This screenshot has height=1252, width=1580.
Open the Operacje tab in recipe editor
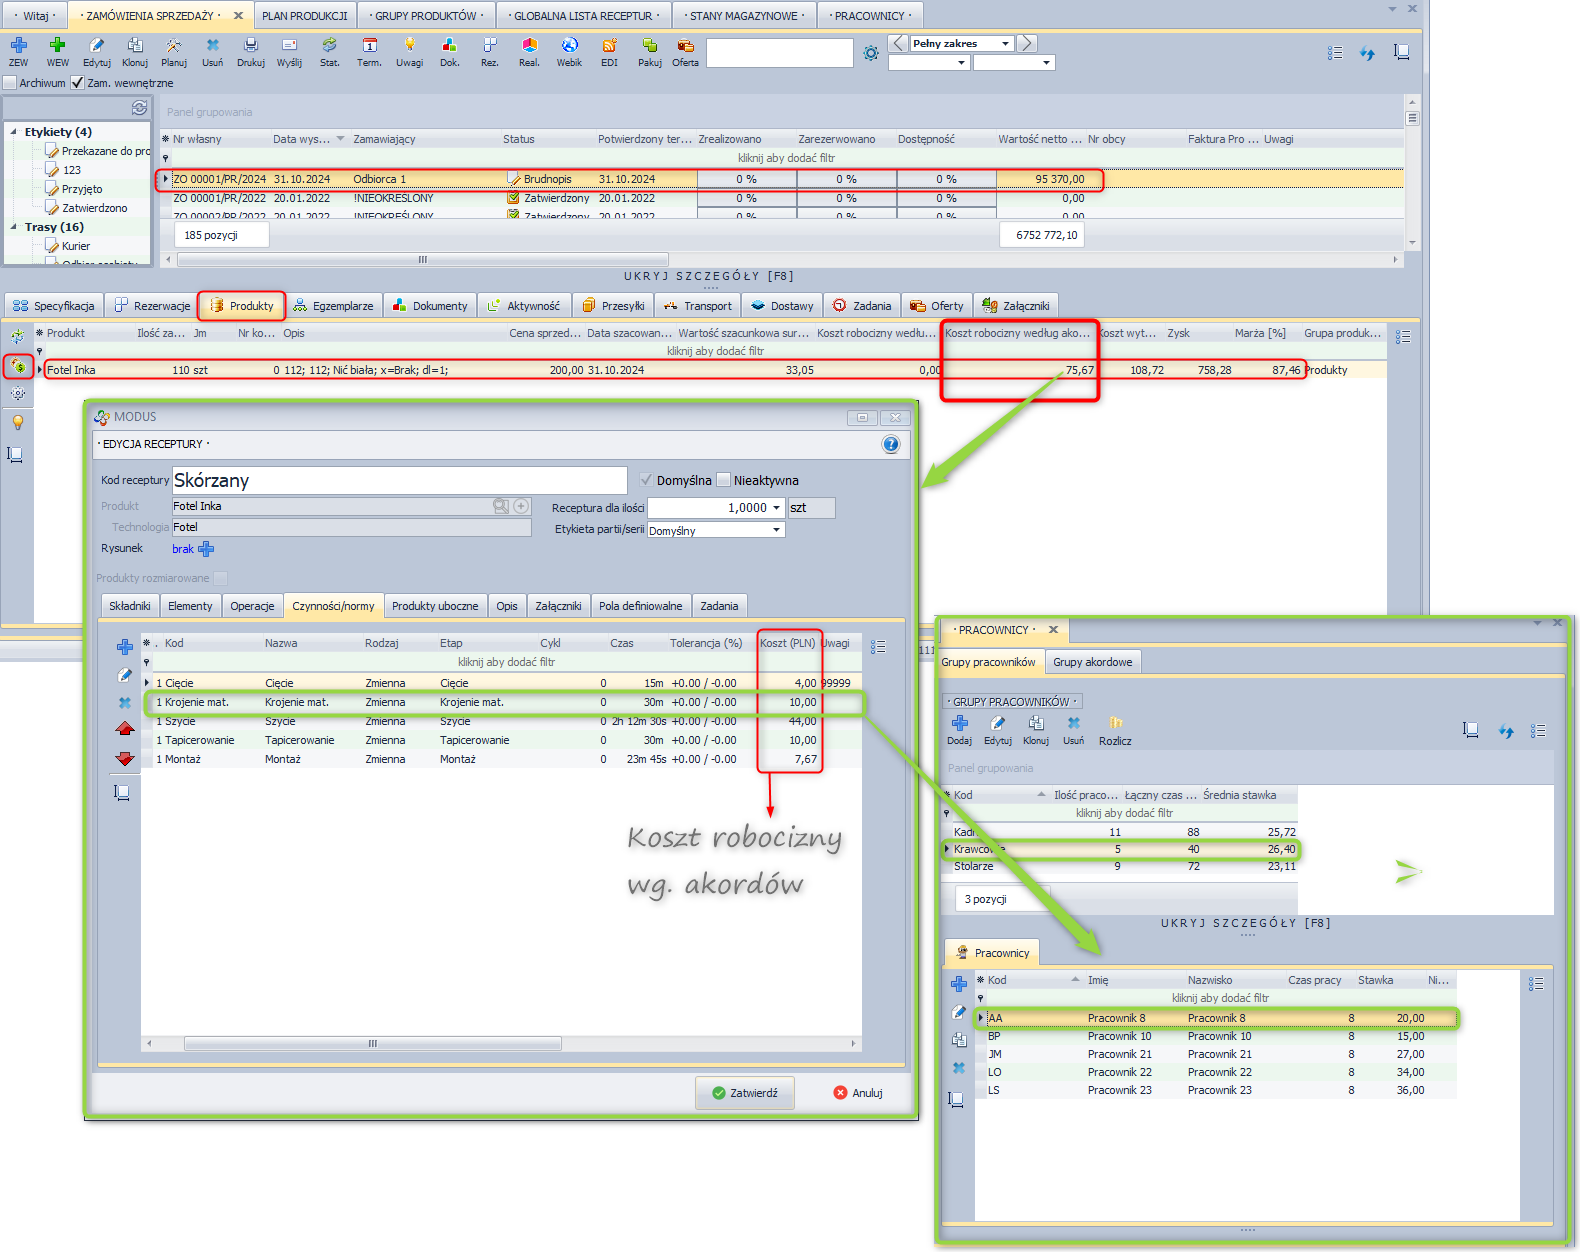click(252, 606)
